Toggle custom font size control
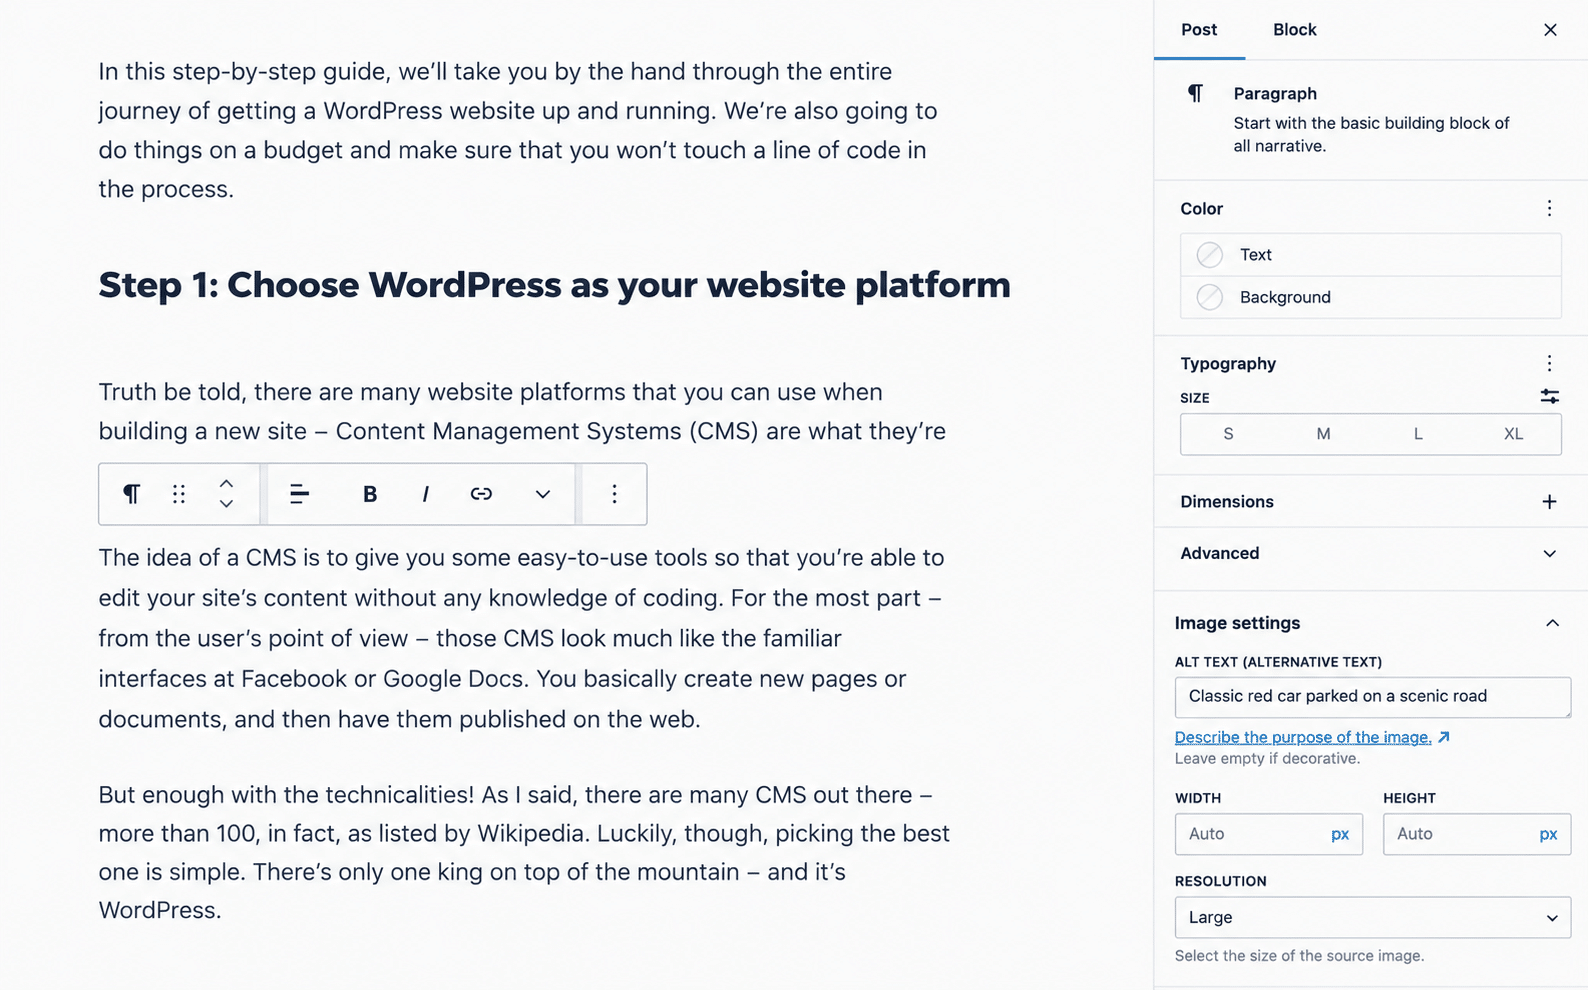This screenshot has width=1588, height=990. [1549, 397]
